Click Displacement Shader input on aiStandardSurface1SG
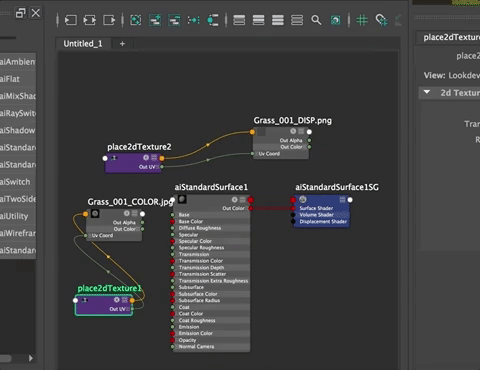480x370 pixels. click(293, 222)
